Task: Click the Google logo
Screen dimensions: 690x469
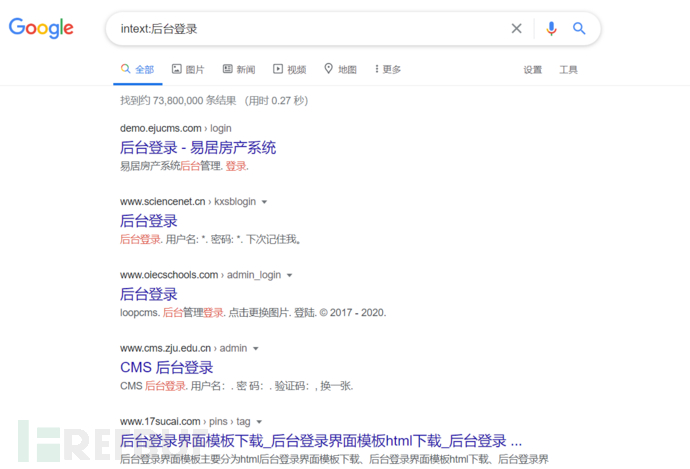Action: pos(41,28)
